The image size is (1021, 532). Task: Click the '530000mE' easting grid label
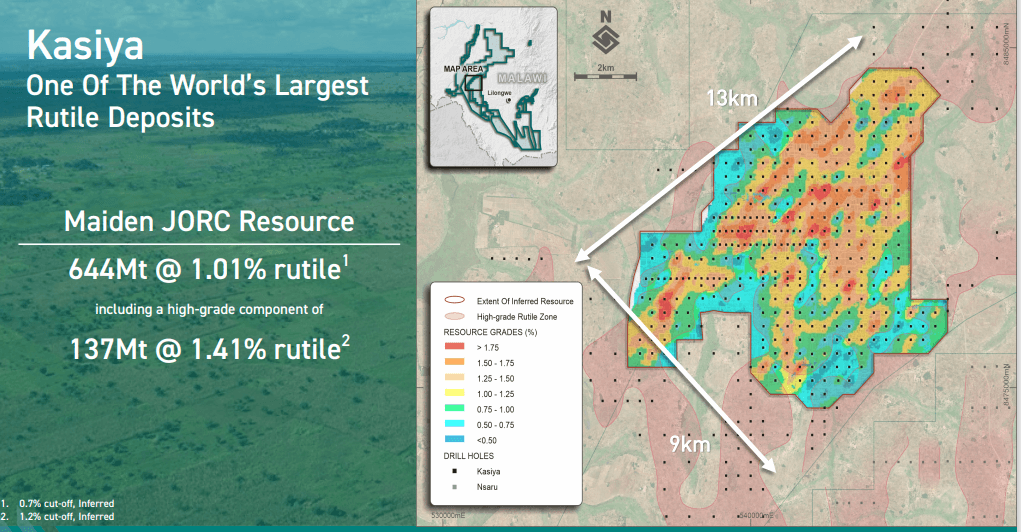(449, 516)
